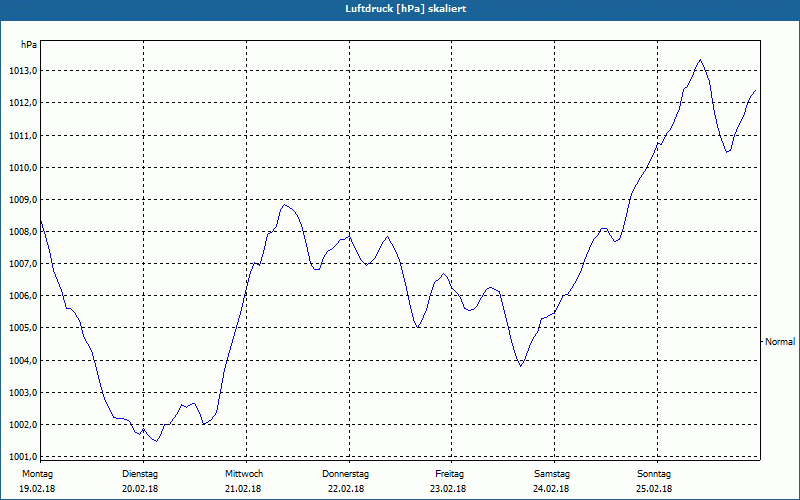This screenshot has height=500, width=800.
Task: Click the 1002,0 axis value
Action: coord(23,425)
